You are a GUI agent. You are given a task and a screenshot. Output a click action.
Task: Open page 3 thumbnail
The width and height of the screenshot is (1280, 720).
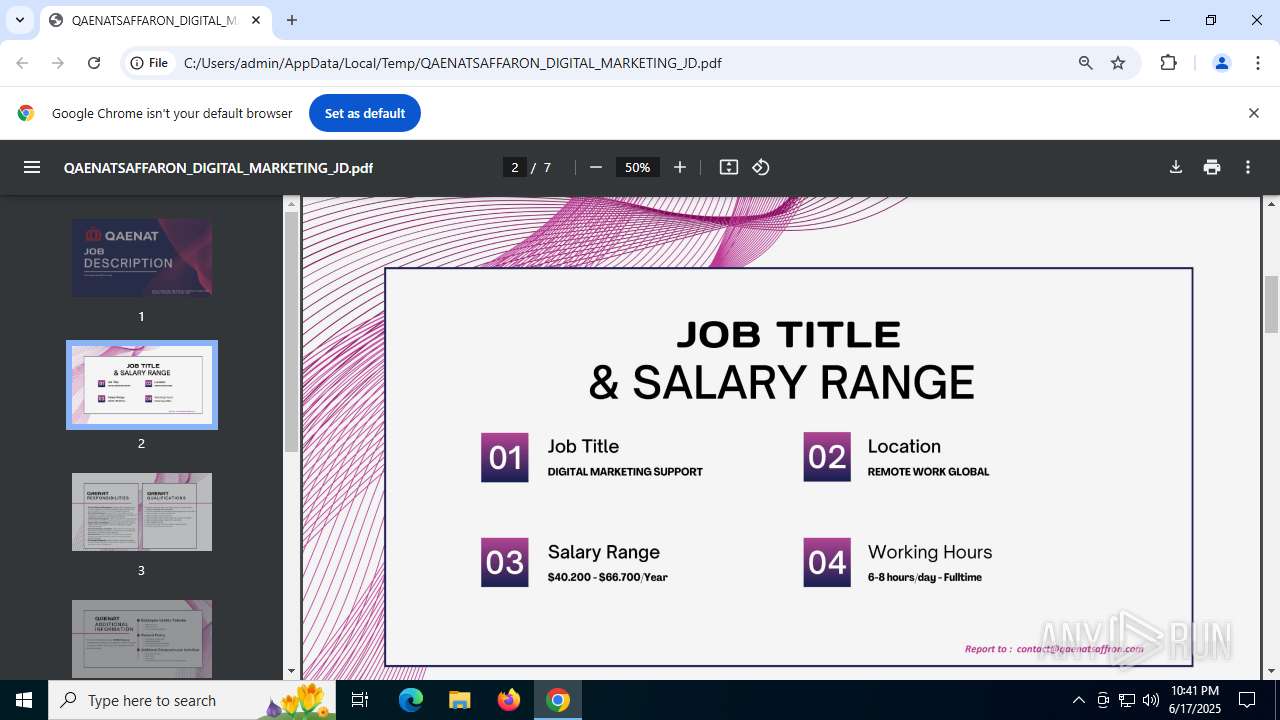pyautogui.click(x=142, y=512)
